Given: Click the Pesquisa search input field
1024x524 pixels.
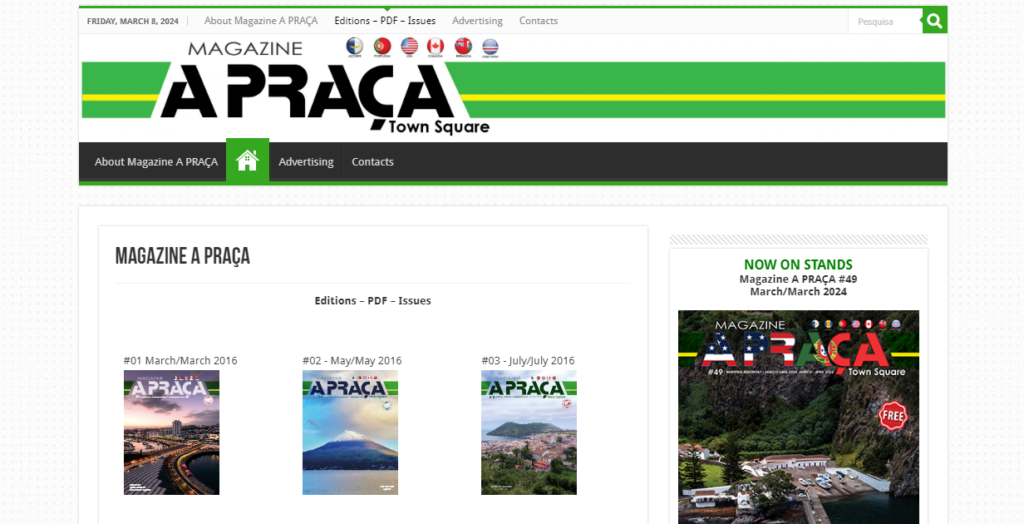Looking at the screenshot, I should pyautogui.click(x=885, y=22).
